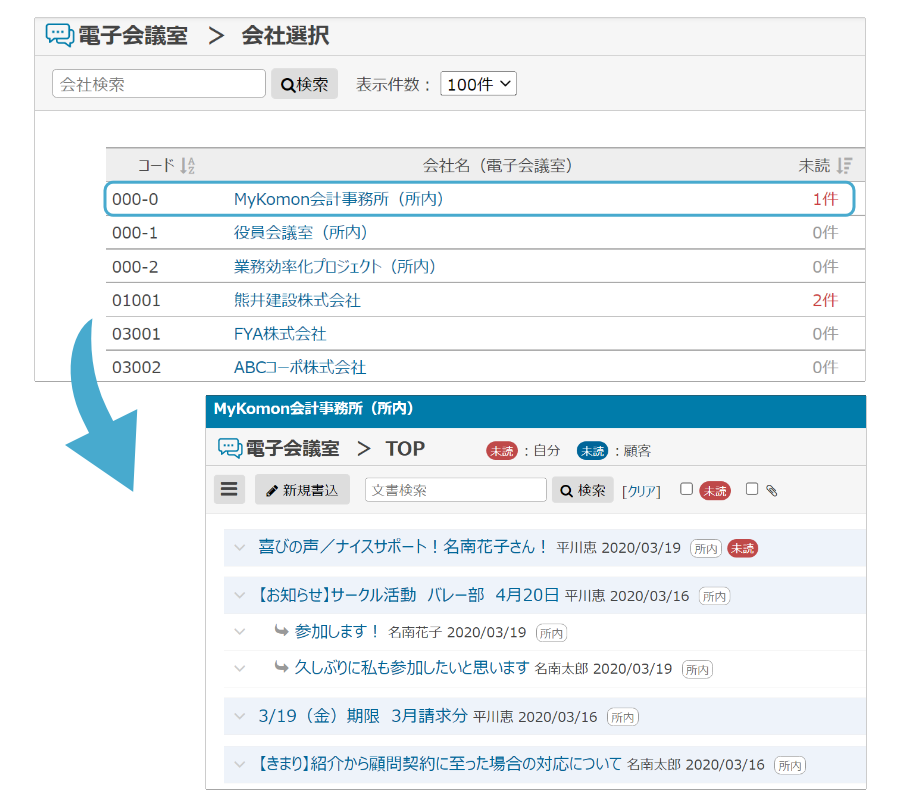This screenshot has height=807, width=900.
Task: Enable the 未読 filter checkbox
Action: tap(686, 489)
